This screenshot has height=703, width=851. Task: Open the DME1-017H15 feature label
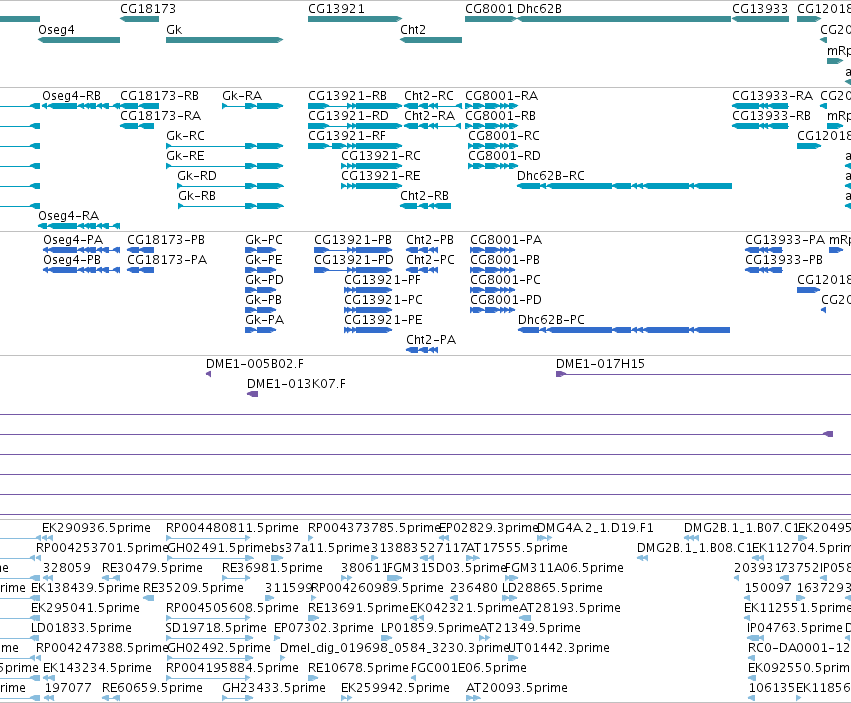tap(600, 364)
